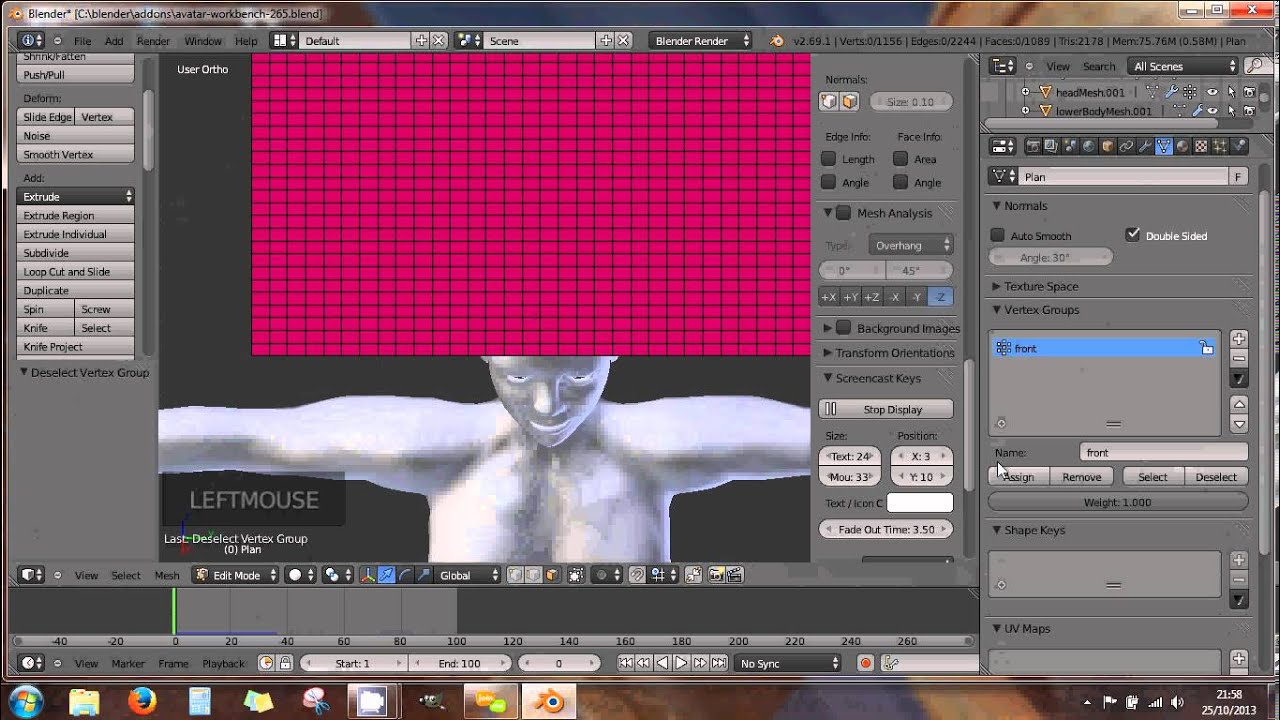This screenshot has height=720, width=1280.
Task: Enable the Auto Smooth checkbox
Action: (997, 235)
